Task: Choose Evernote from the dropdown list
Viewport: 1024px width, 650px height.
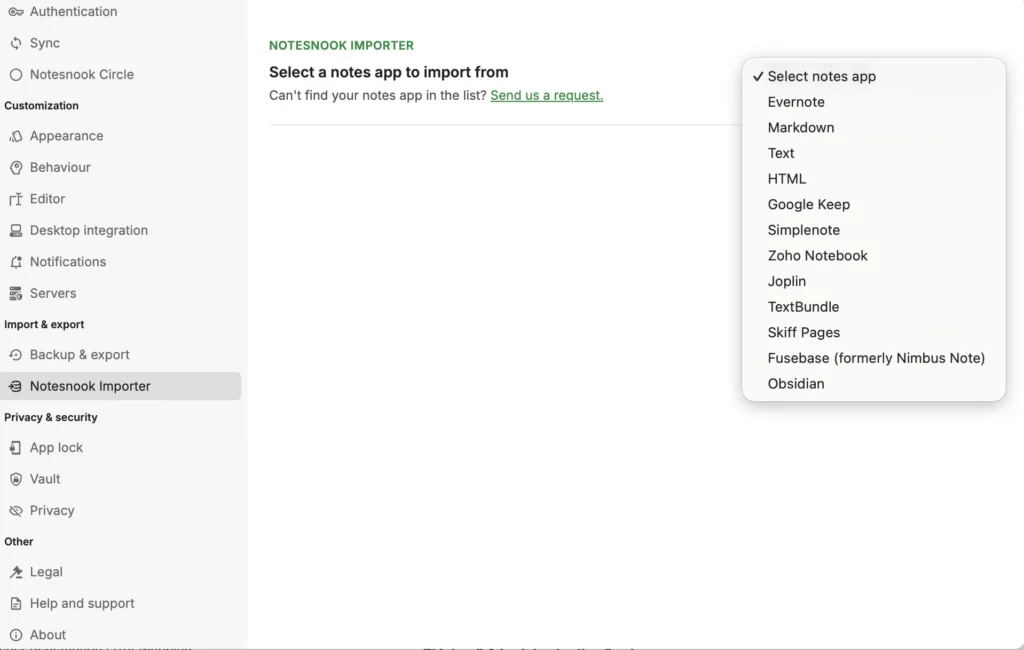Action: click(874, 102)
